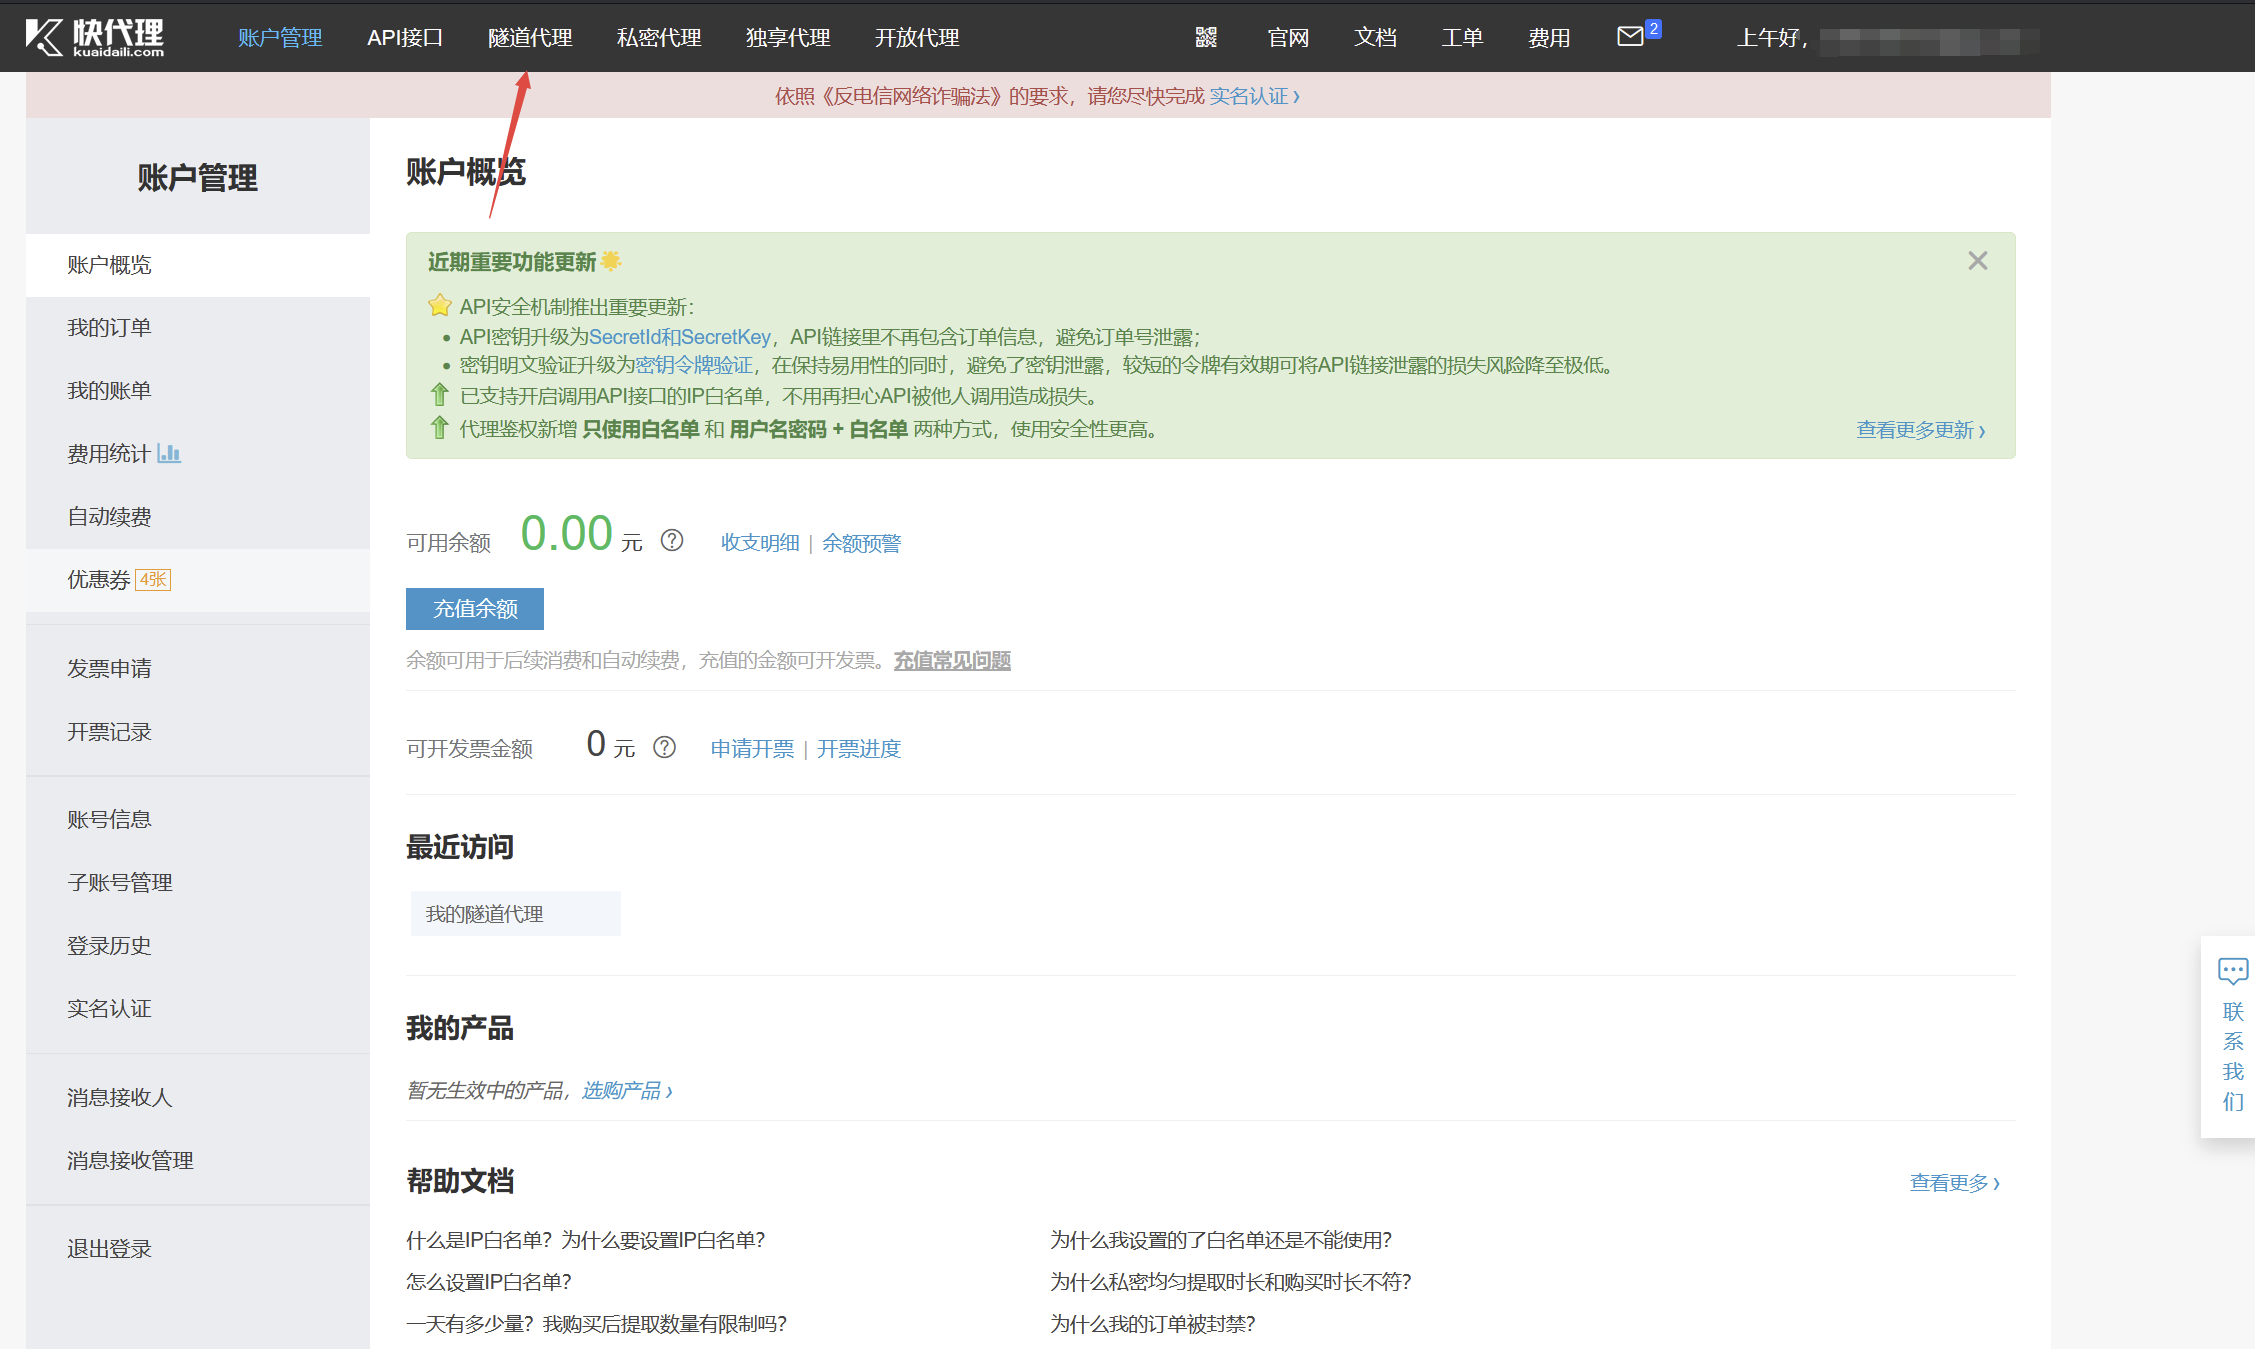
Task: Click 退出登录 in sidebar
Action: point(198,1249)
